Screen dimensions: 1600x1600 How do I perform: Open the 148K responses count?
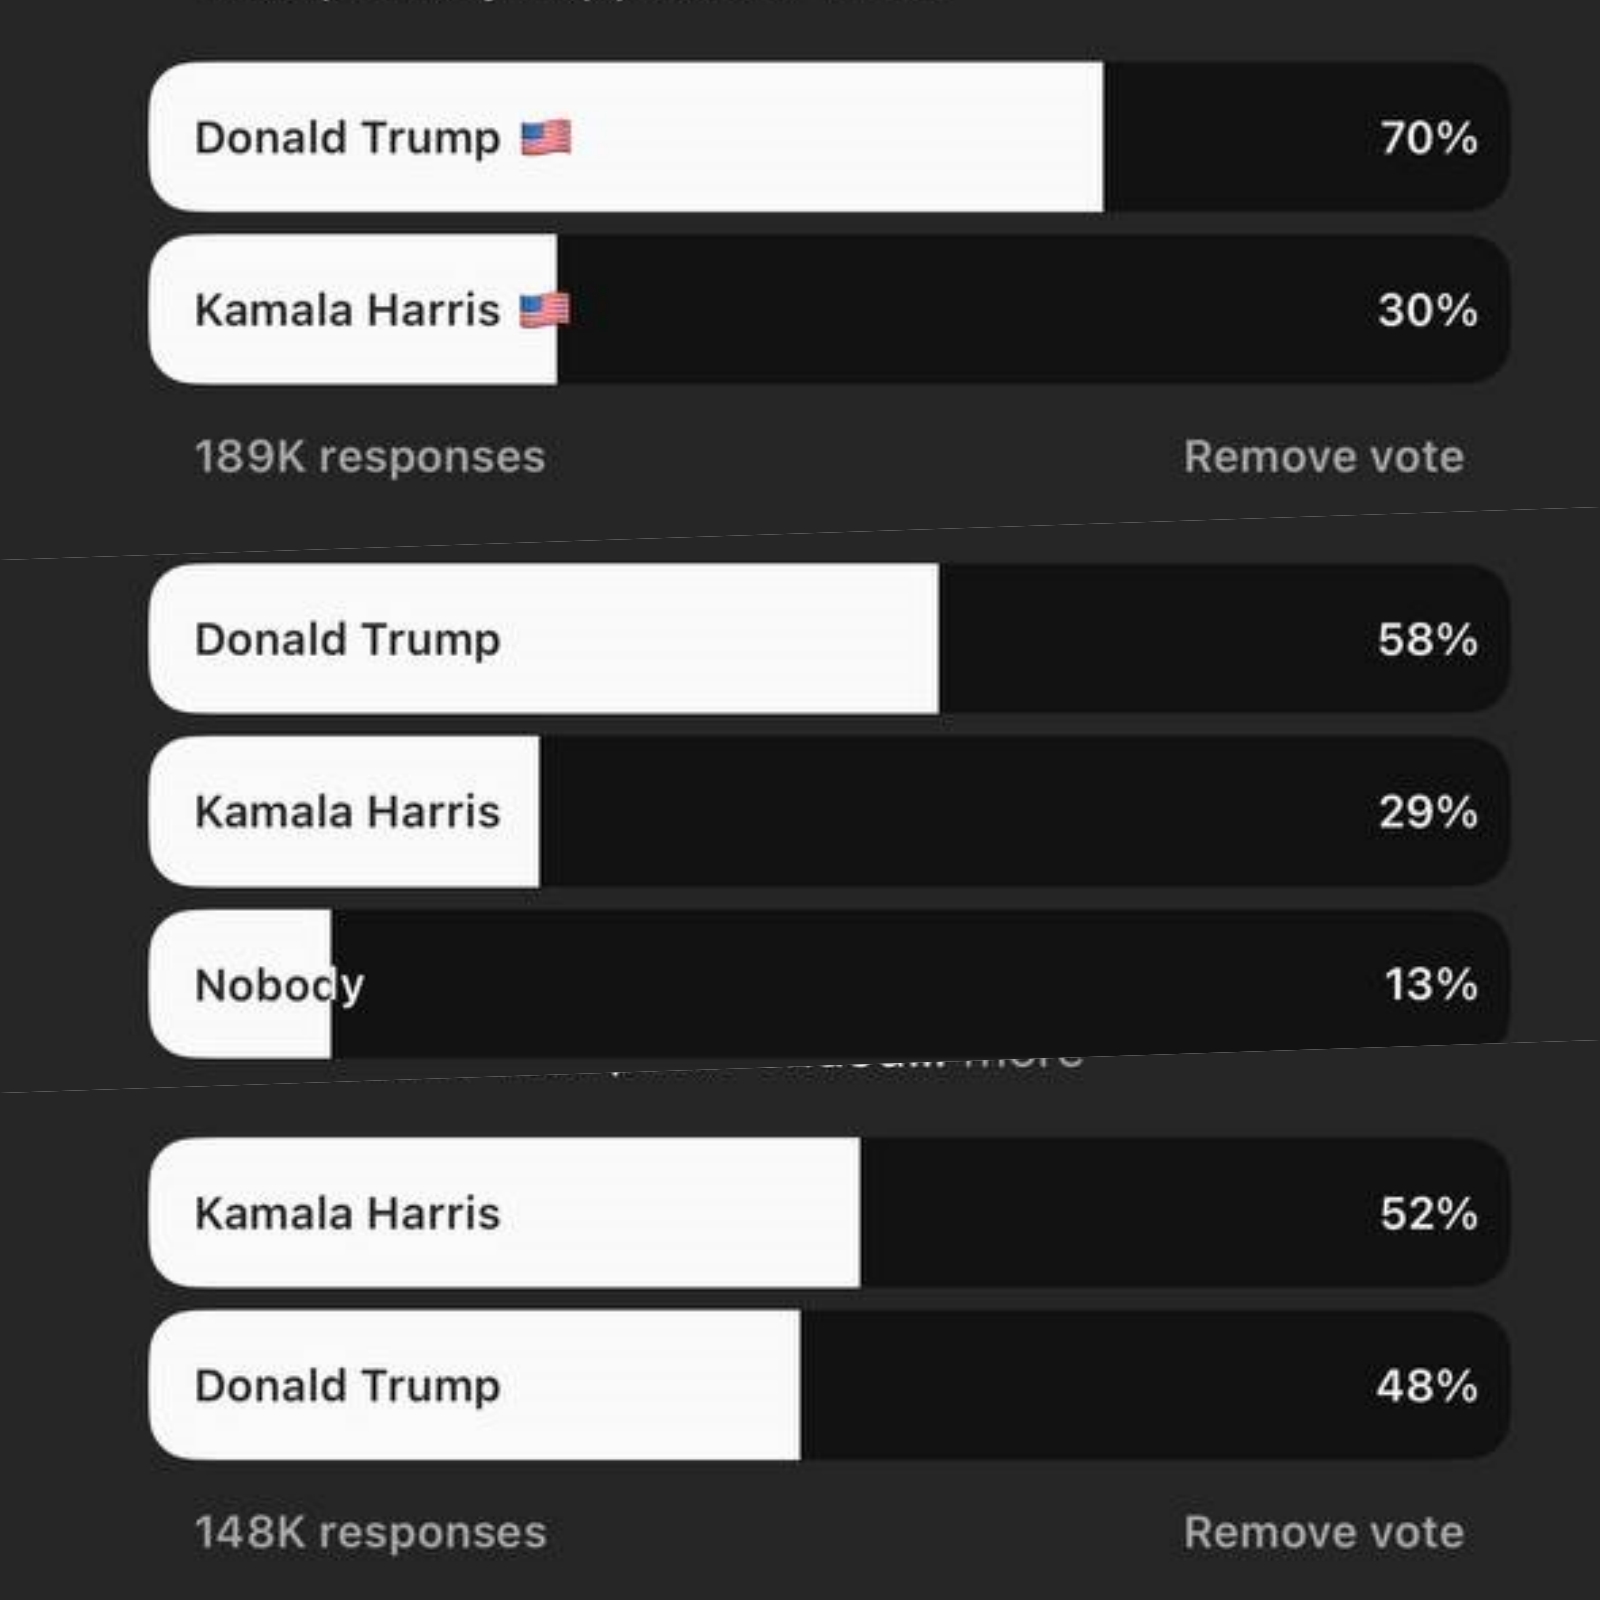coord(371,1533)
